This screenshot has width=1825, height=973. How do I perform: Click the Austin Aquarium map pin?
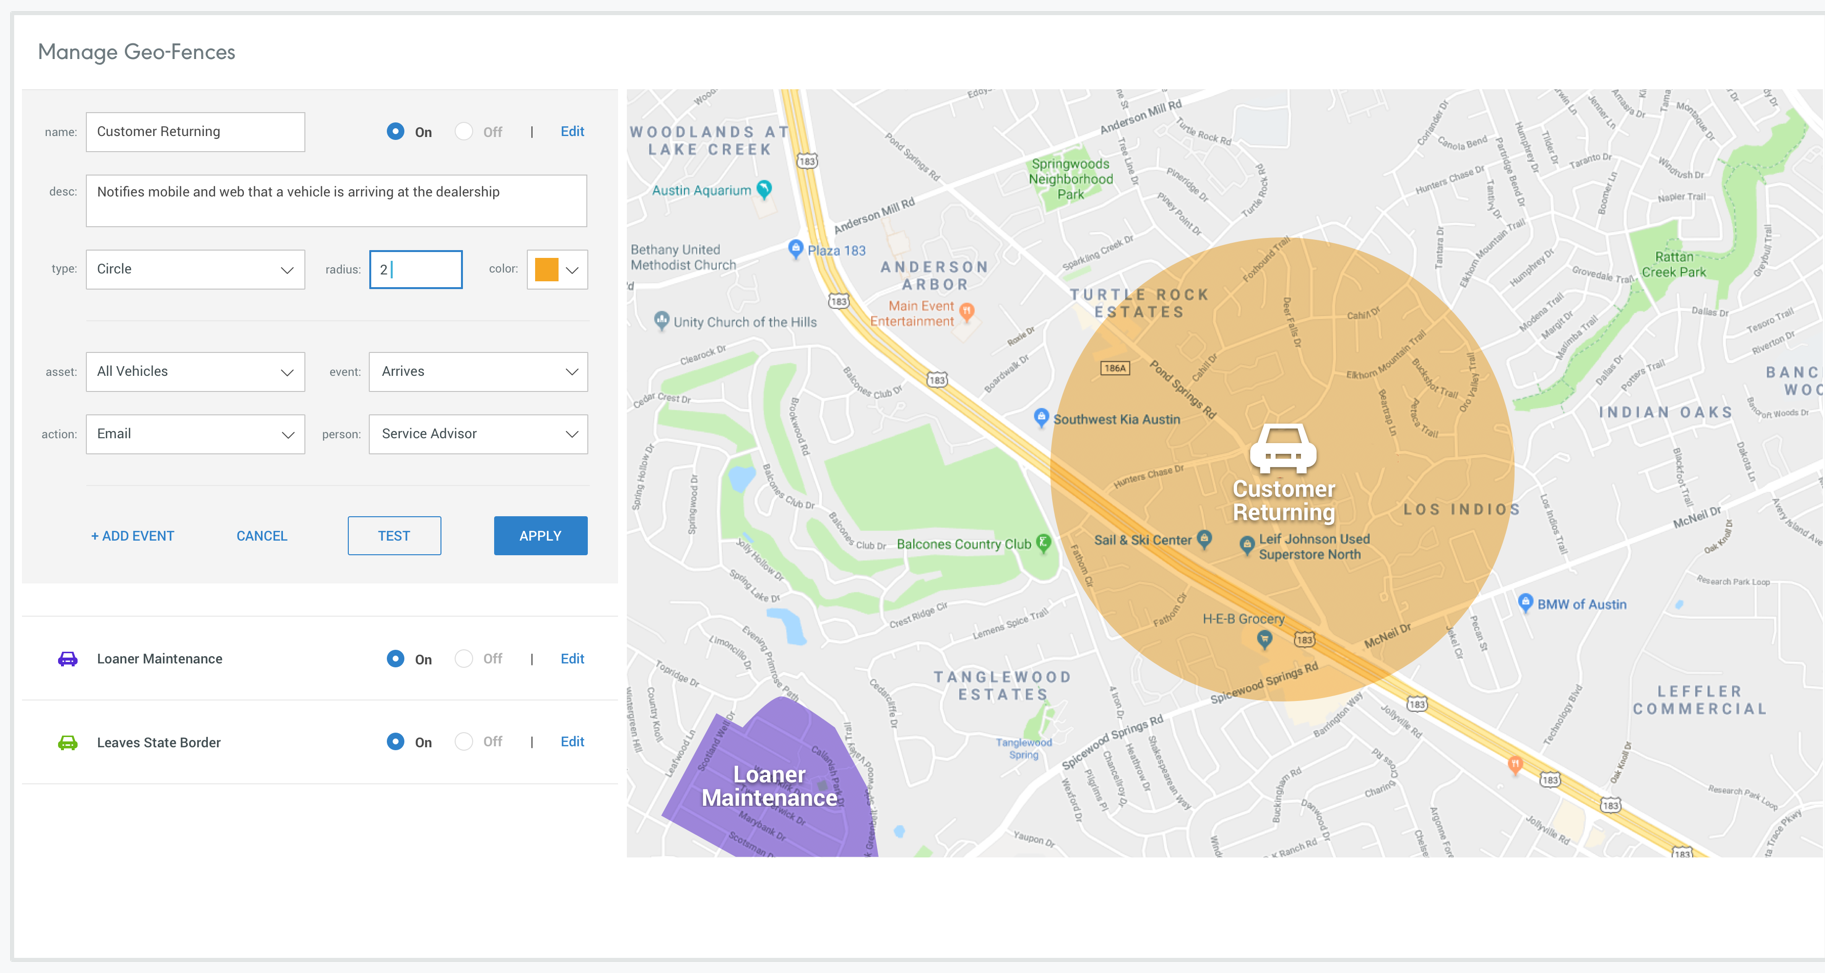[x=764, y=189]
